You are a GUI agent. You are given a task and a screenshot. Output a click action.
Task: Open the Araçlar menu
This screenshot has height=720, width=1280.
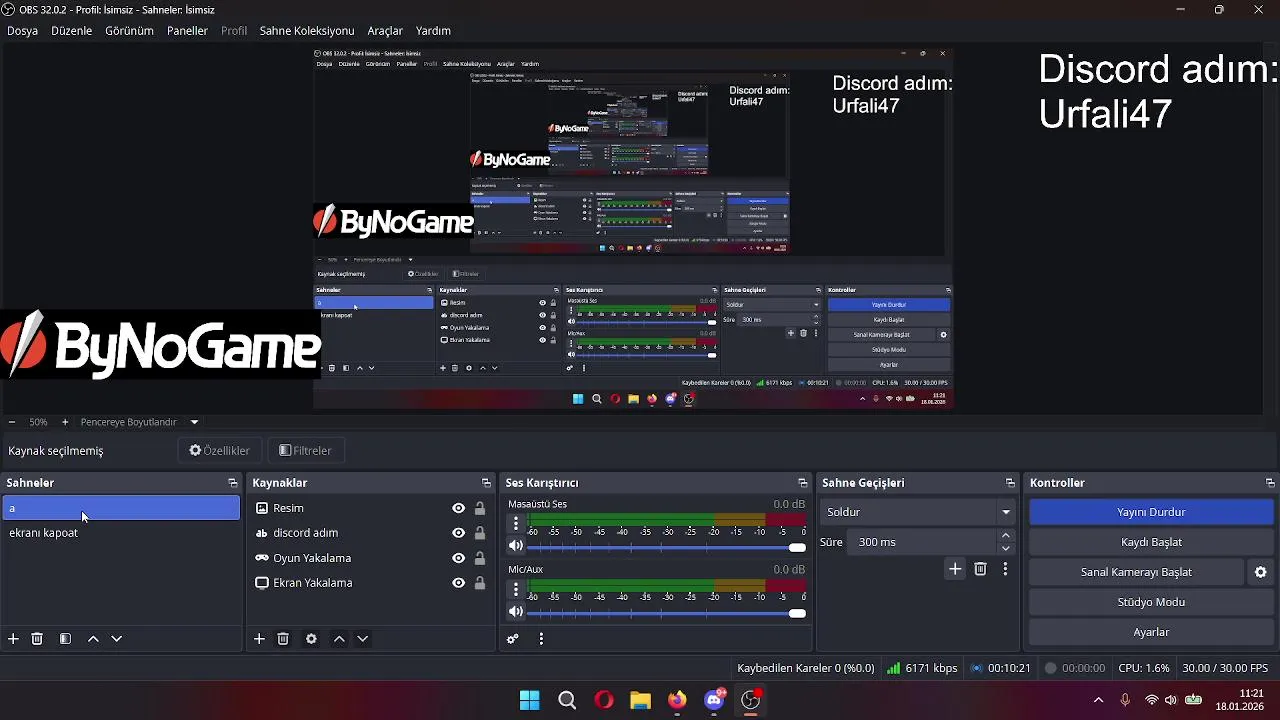(385, 31)
